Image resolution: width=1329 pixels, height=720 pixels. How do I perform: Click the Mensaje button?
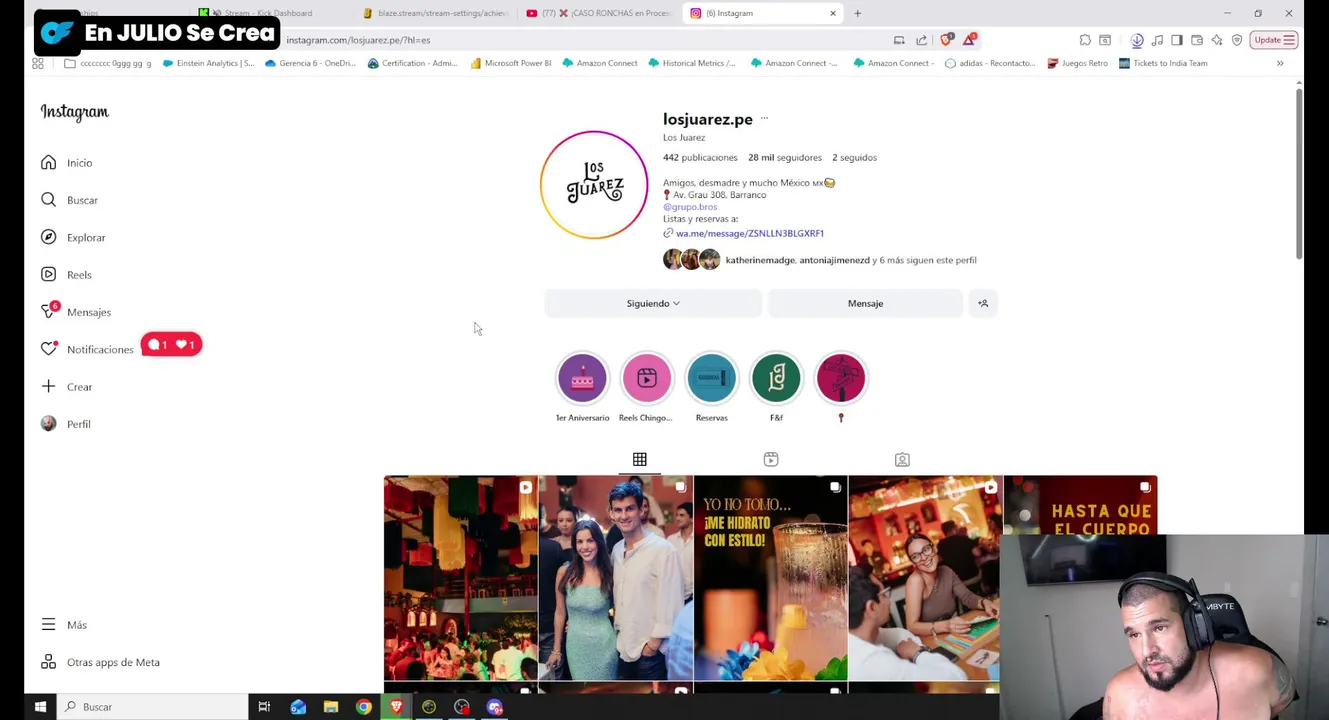[865, 303]
